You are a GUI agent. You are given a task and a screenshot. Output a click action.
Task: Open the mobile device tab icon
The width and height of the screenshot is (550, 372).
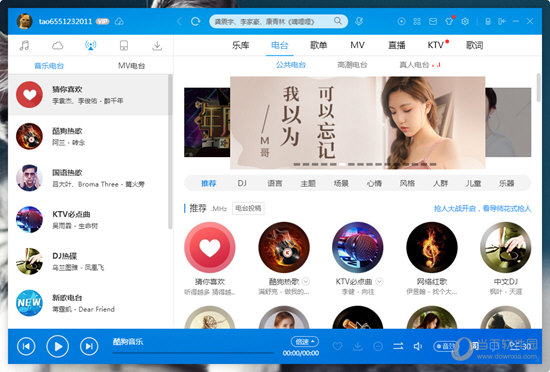click(124, 46)
